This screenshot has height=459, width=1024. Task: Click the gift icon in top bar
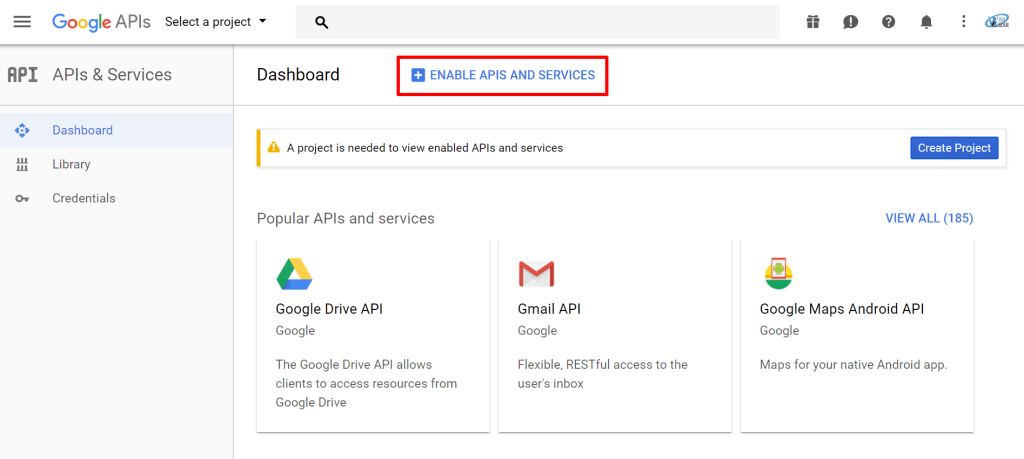coord(813,22)
